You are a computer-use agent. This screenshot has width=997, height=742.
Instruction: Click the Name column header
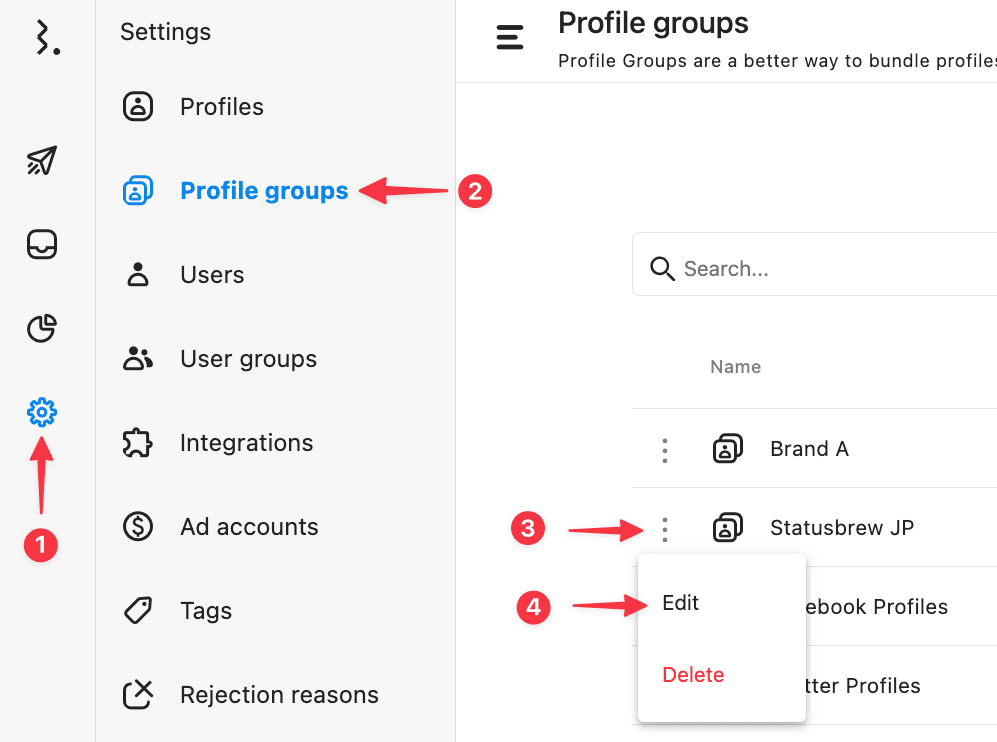735,366
